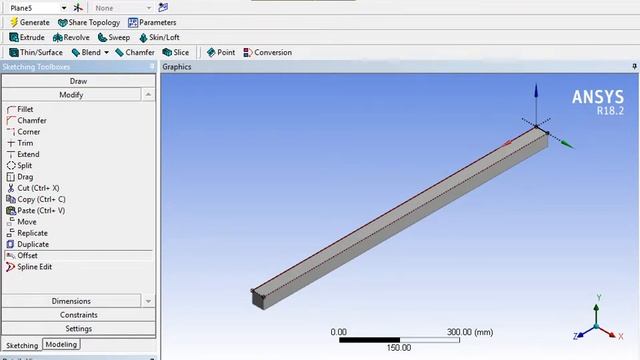Select the Duplicate tool
640x360 pixels.
pos(28,244)
